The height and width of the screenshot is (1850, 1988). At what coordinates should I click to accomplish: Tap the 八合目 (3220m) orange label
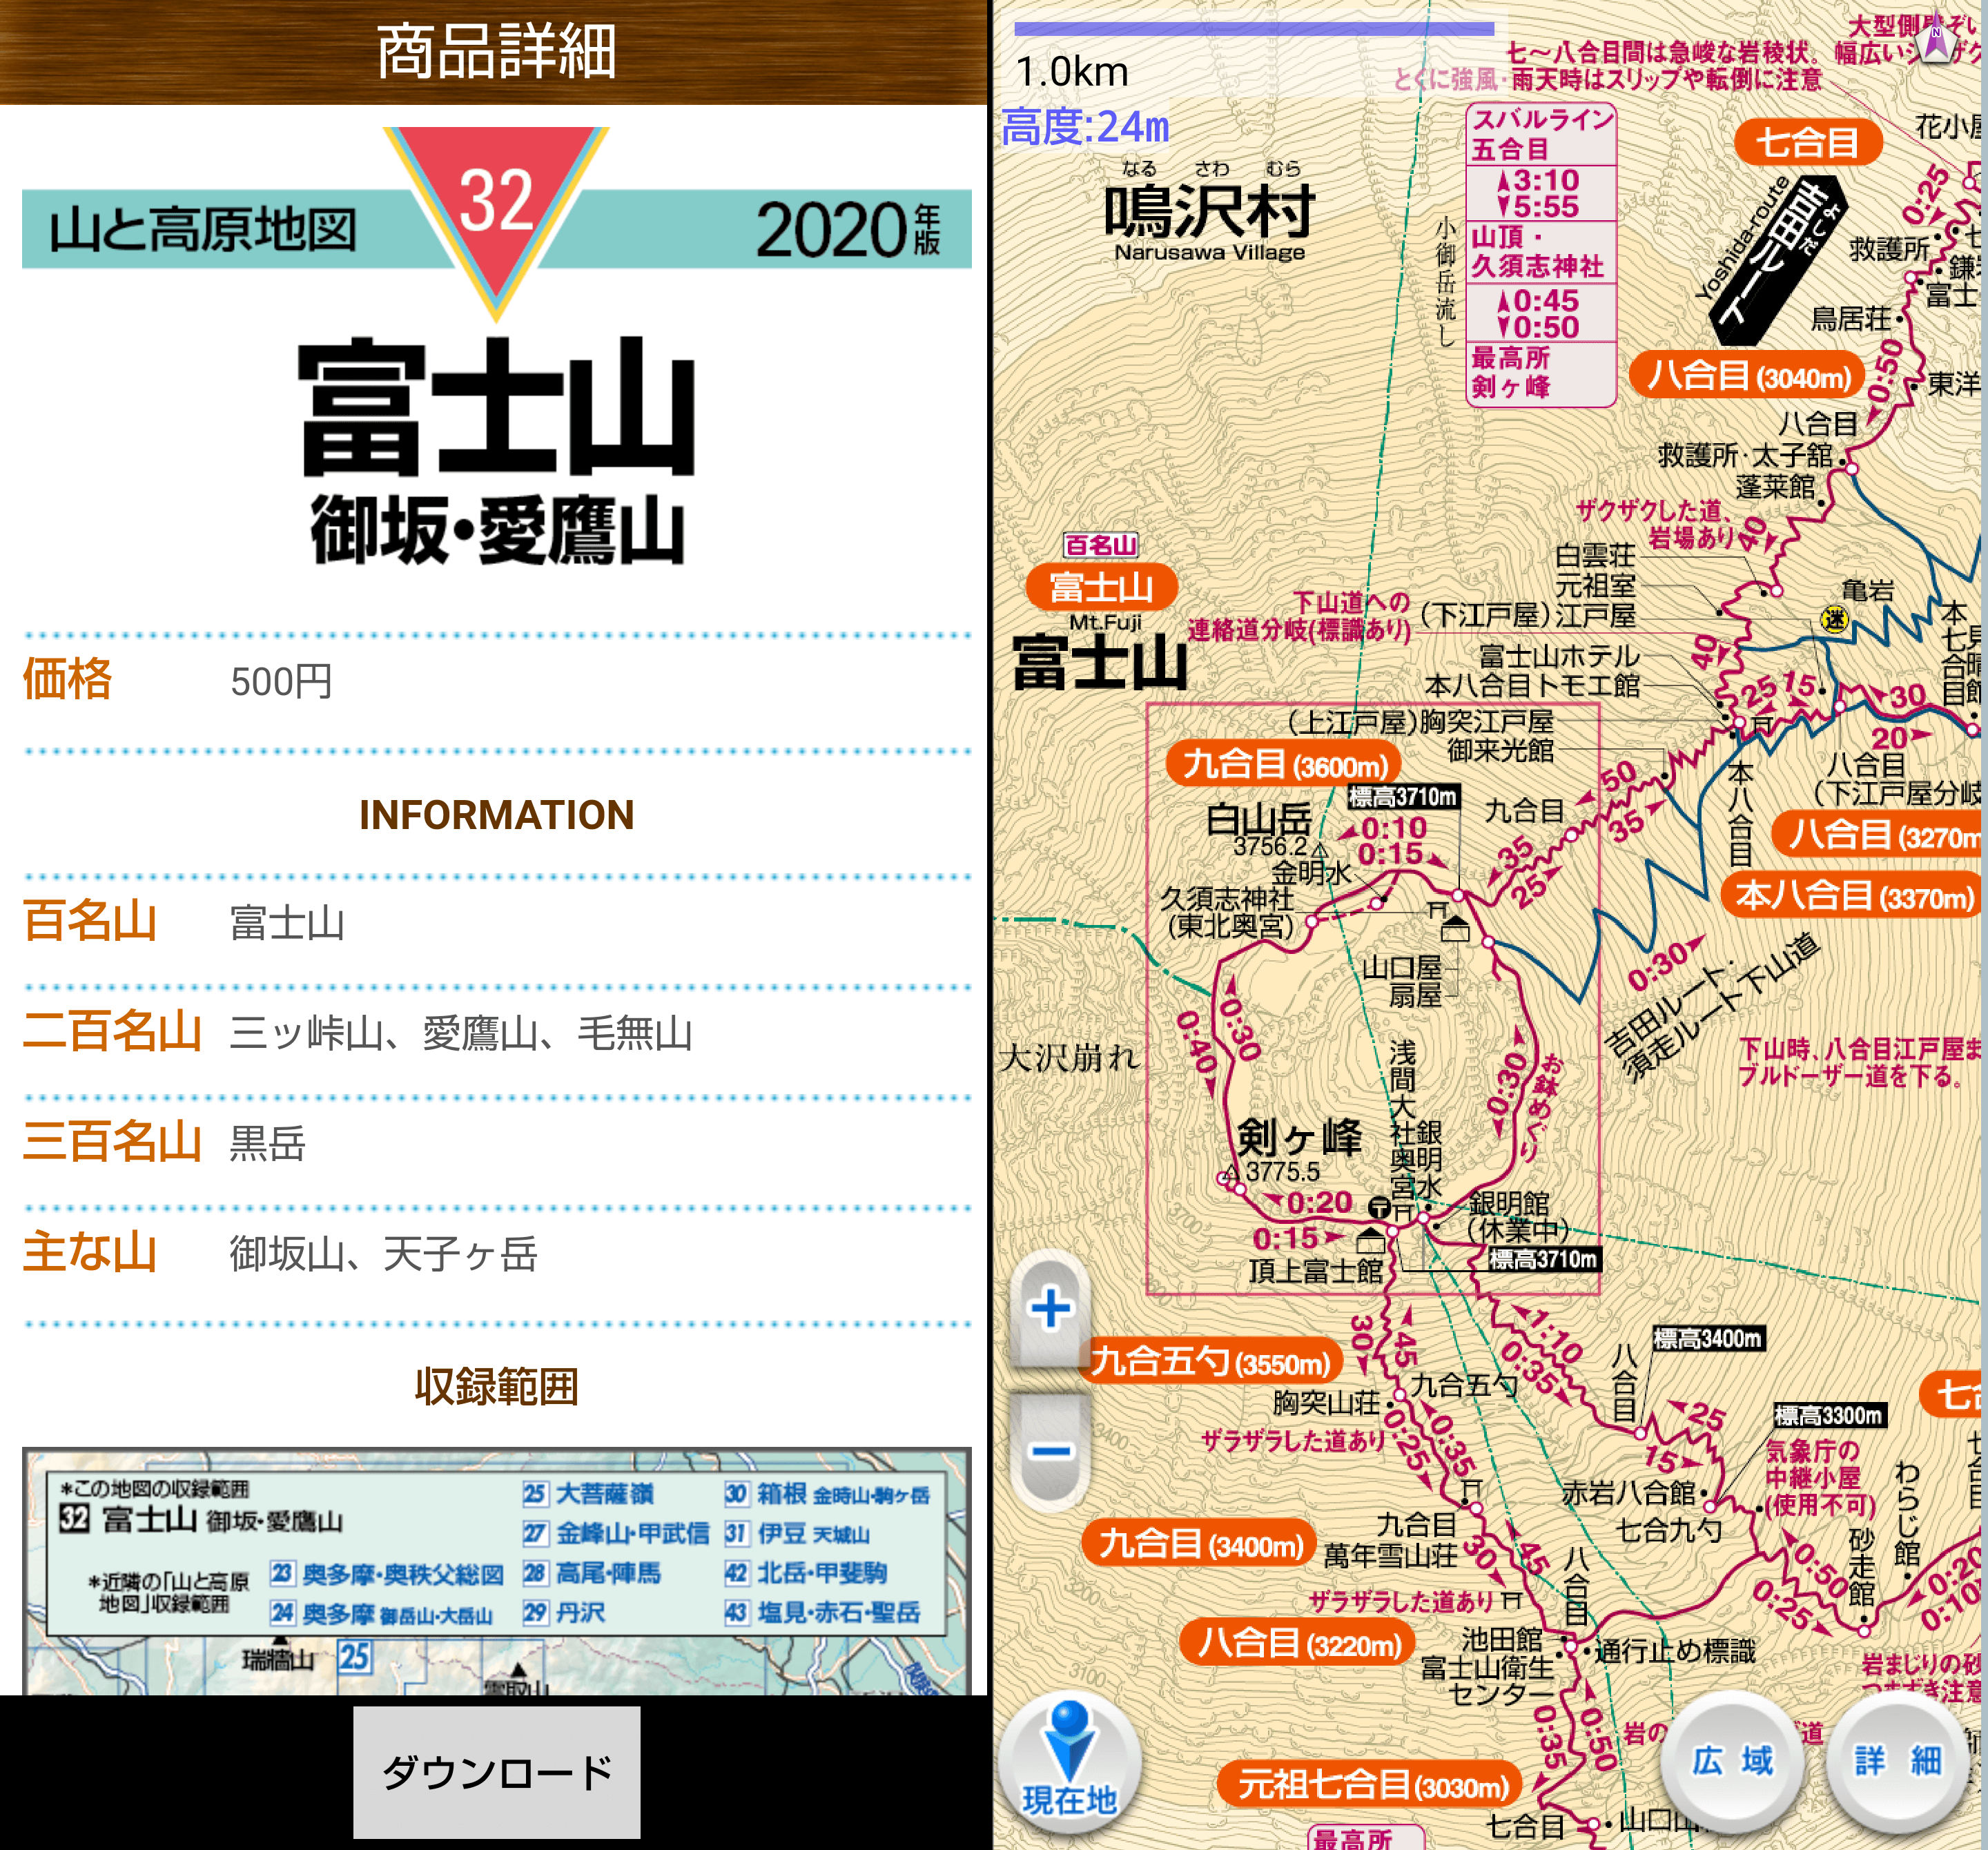coord(1298,1642)
